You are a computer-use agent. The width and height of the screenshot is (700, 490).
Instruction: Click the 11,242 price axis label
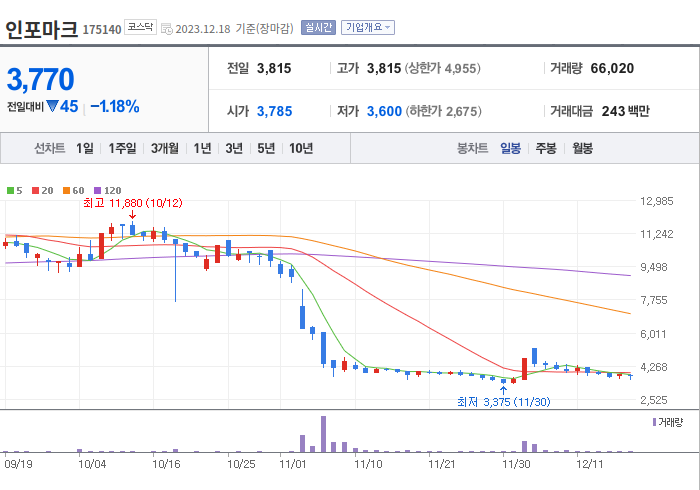(657, 234)
